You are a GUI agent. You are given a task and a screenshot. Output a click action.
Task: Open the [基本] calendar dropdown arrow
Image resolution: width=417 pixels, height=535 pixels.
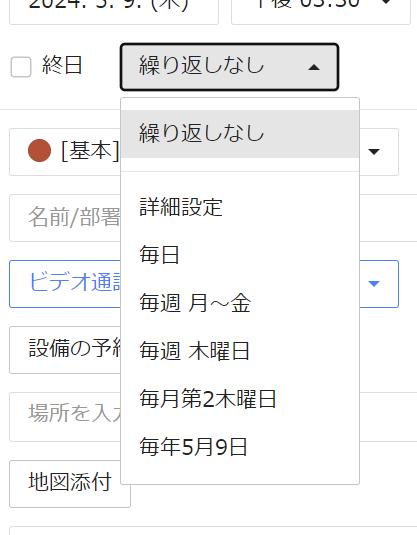point(374,151)
